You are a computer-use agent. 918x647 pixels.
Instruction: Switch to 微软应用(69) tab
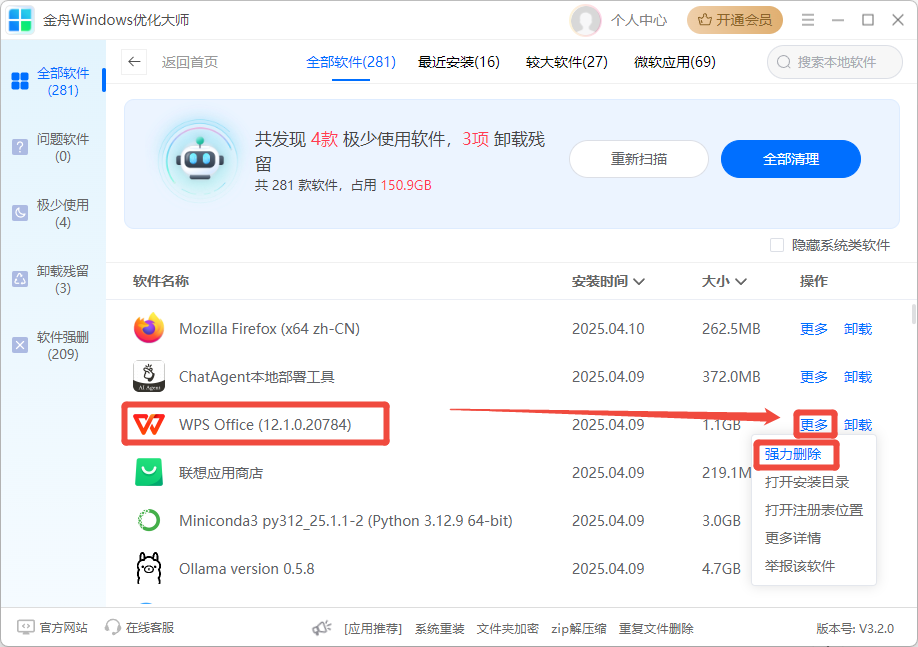(674, 62)
